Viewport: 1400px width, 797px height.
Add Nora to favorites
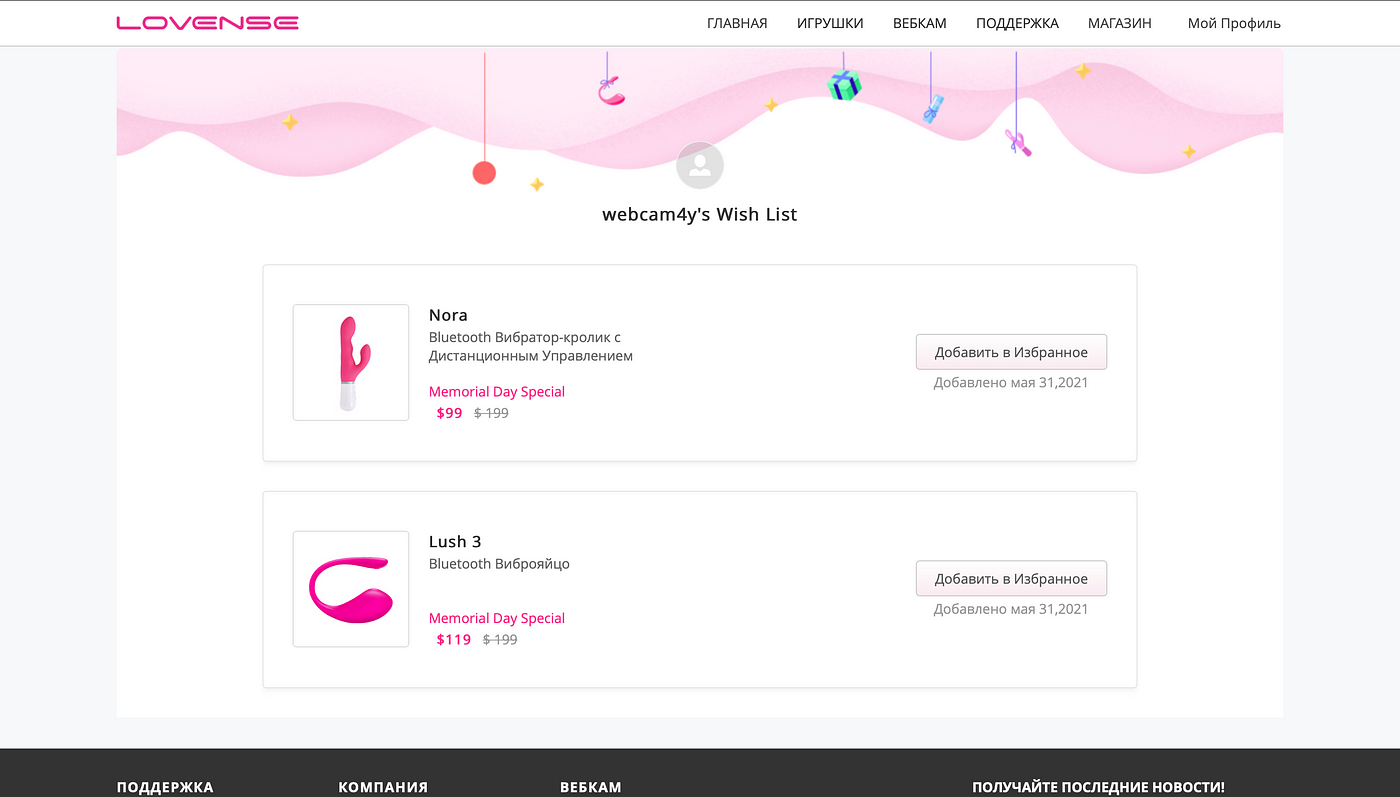coord(1011,352)
